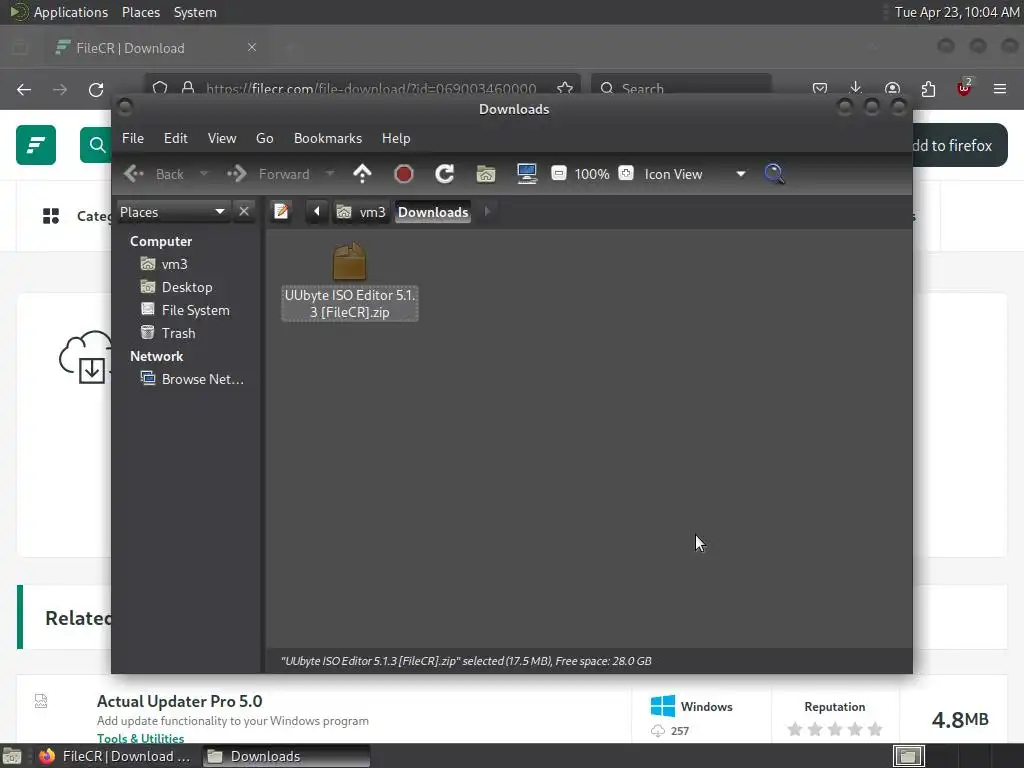Image resolution: width=1024 pixels, height=768 pixels.
Task: Reload the Firefox page
Action: pos(96,89)
